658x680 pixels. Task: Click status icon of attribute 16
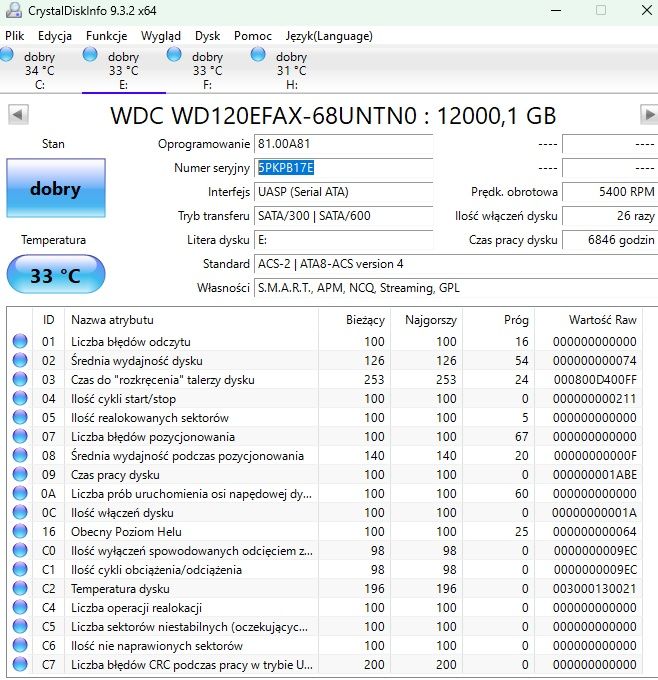tap(20, 531)
